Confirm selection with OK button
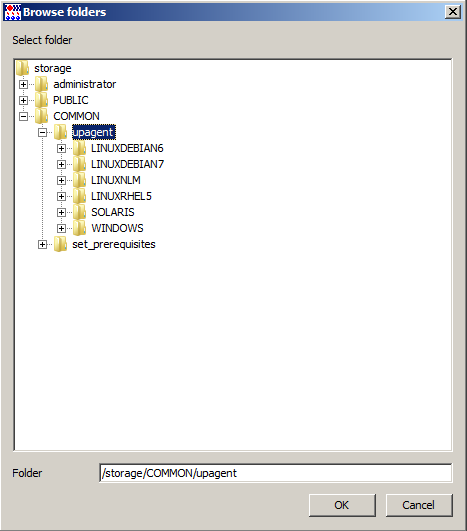Screen dimensions: 467x531 click(342, 505)
